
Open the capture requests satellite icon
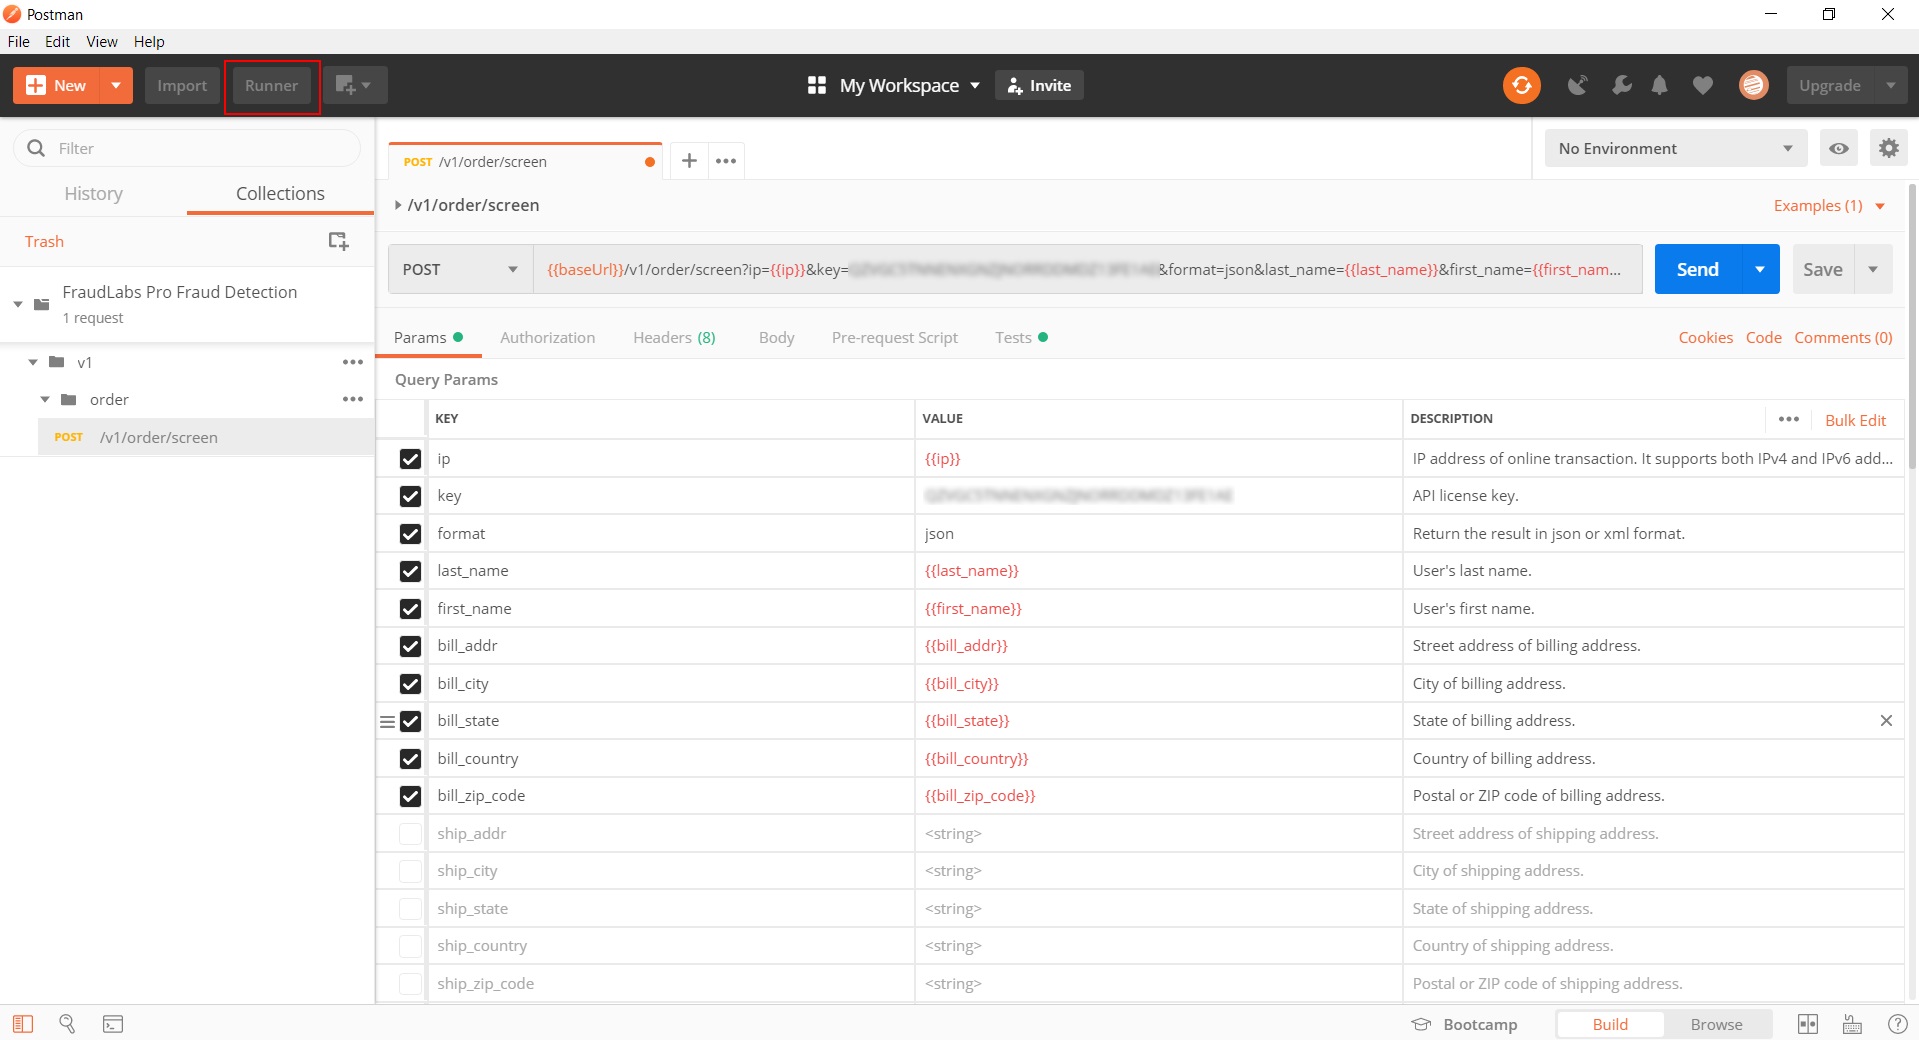[1577, 85]
